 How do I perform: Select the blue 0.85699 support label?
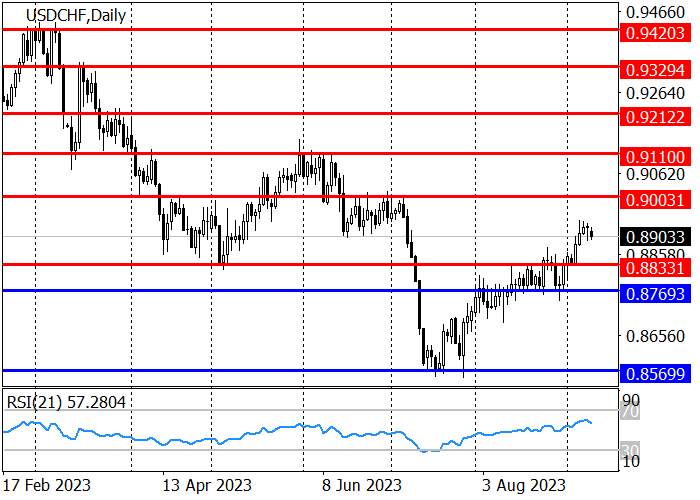tap(655, 373)
